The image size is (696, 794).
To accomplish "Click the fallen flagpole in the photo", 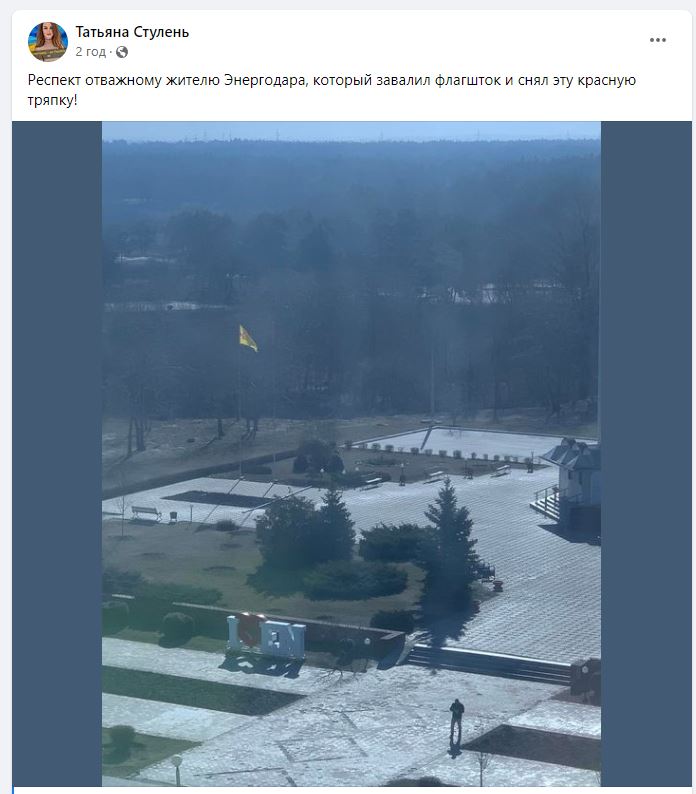I will (427, 436).
